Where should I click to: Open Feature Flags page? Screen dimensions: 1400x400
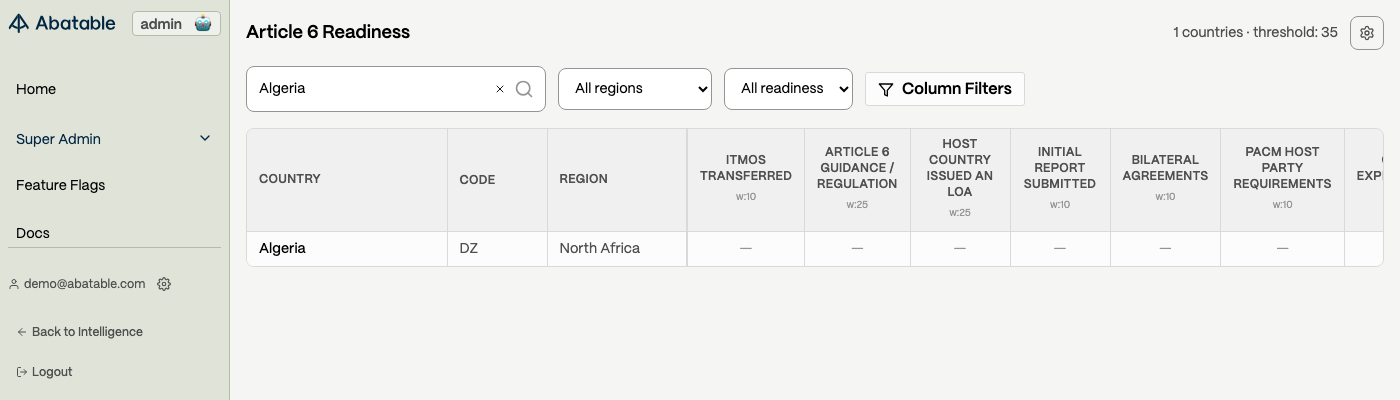coord(60,185)
